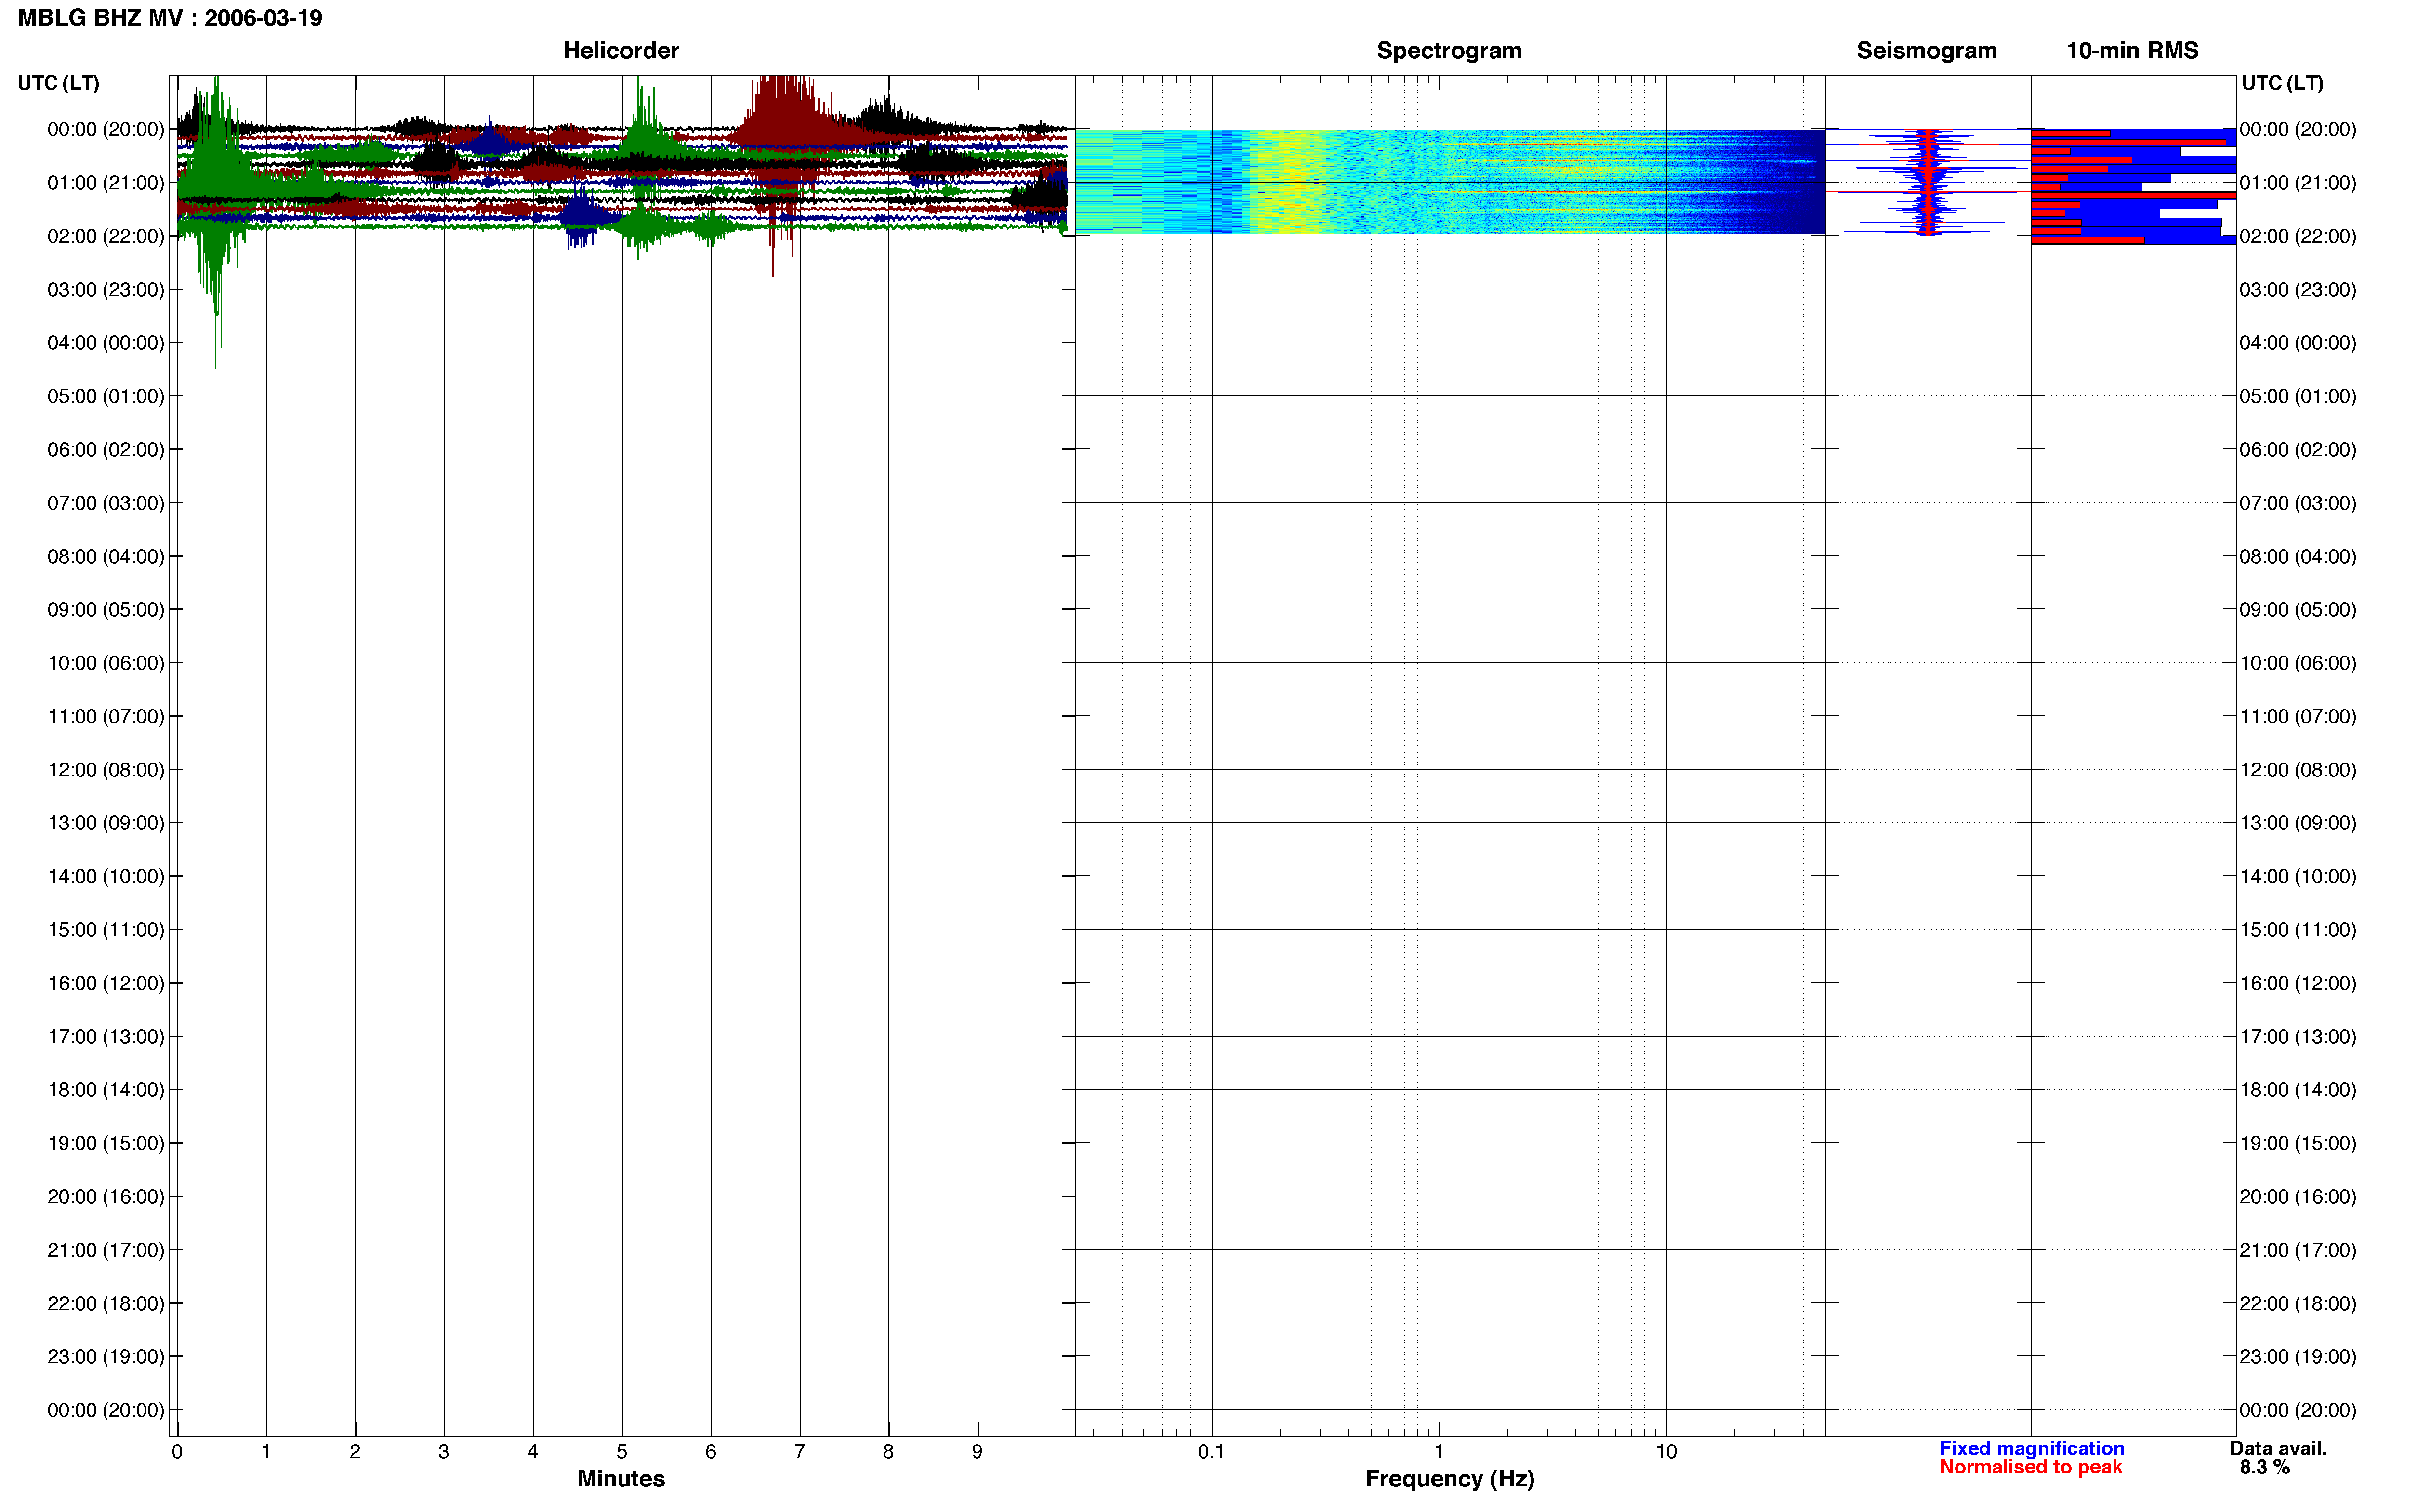Click left axis label '16:00 (12:00)'
The width and height of the screenshot is (2418, 1512).
pyautogui.click(x=106, y=983)
